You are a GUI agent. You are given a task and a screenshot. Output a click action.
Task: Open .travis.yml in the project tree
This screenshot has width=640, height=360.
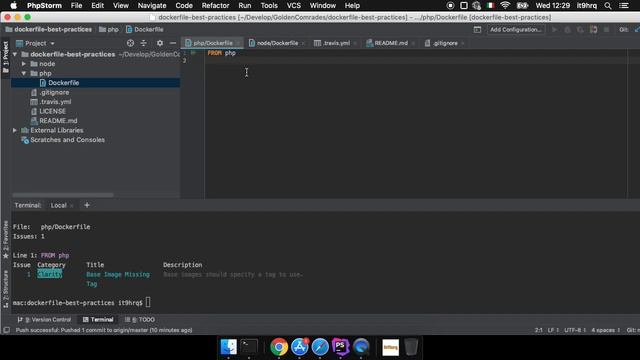55,102
